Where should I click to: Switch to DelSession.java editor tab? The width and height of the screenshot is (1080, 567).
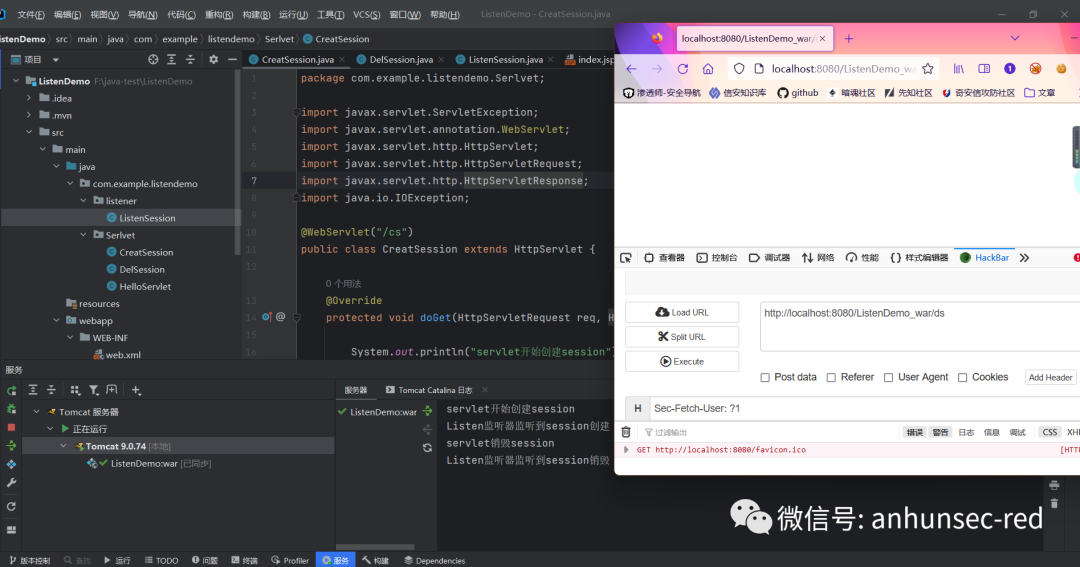coord(400,59)
